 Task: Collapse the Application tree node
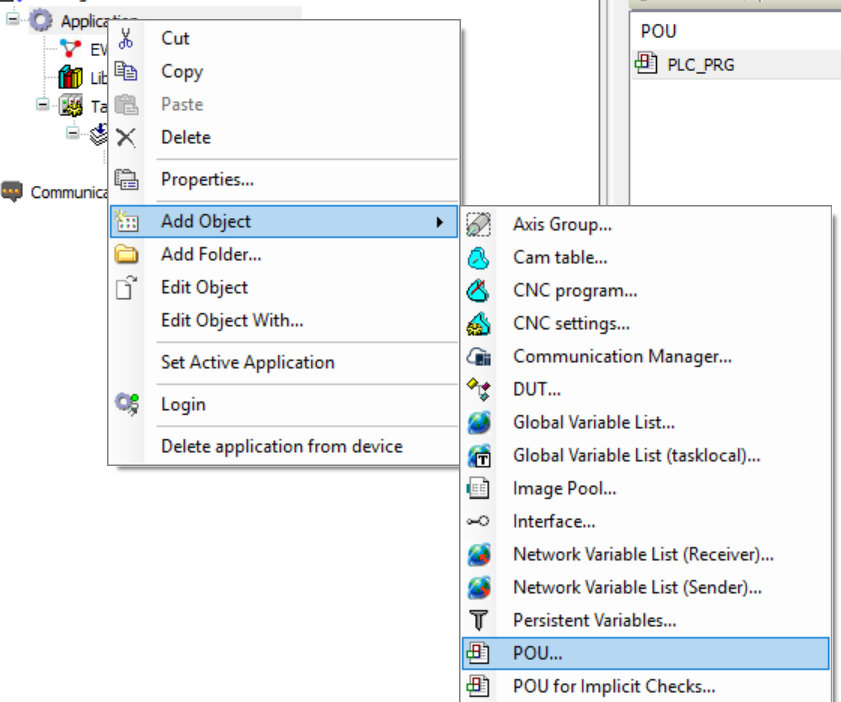coord(12,19)
